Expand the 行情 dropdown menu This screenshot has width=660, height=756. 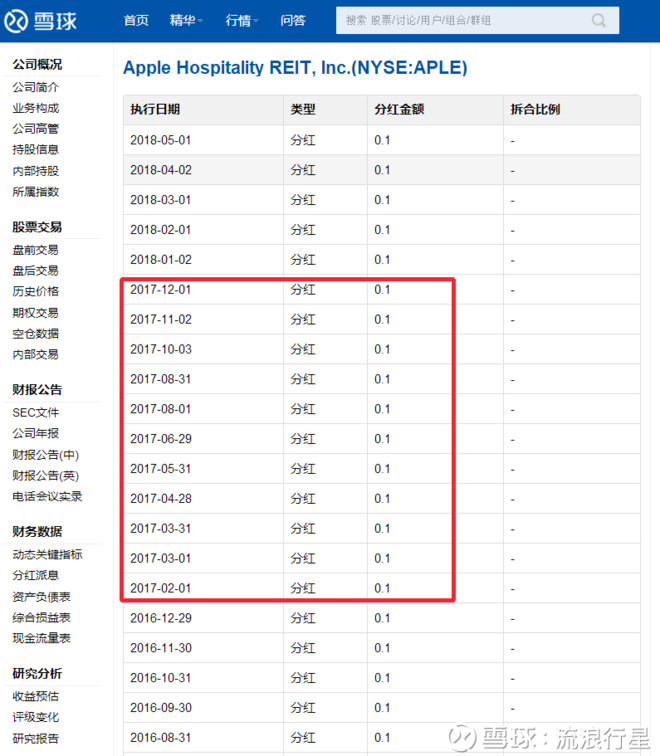pyautogui.click(x=242, y=20)
